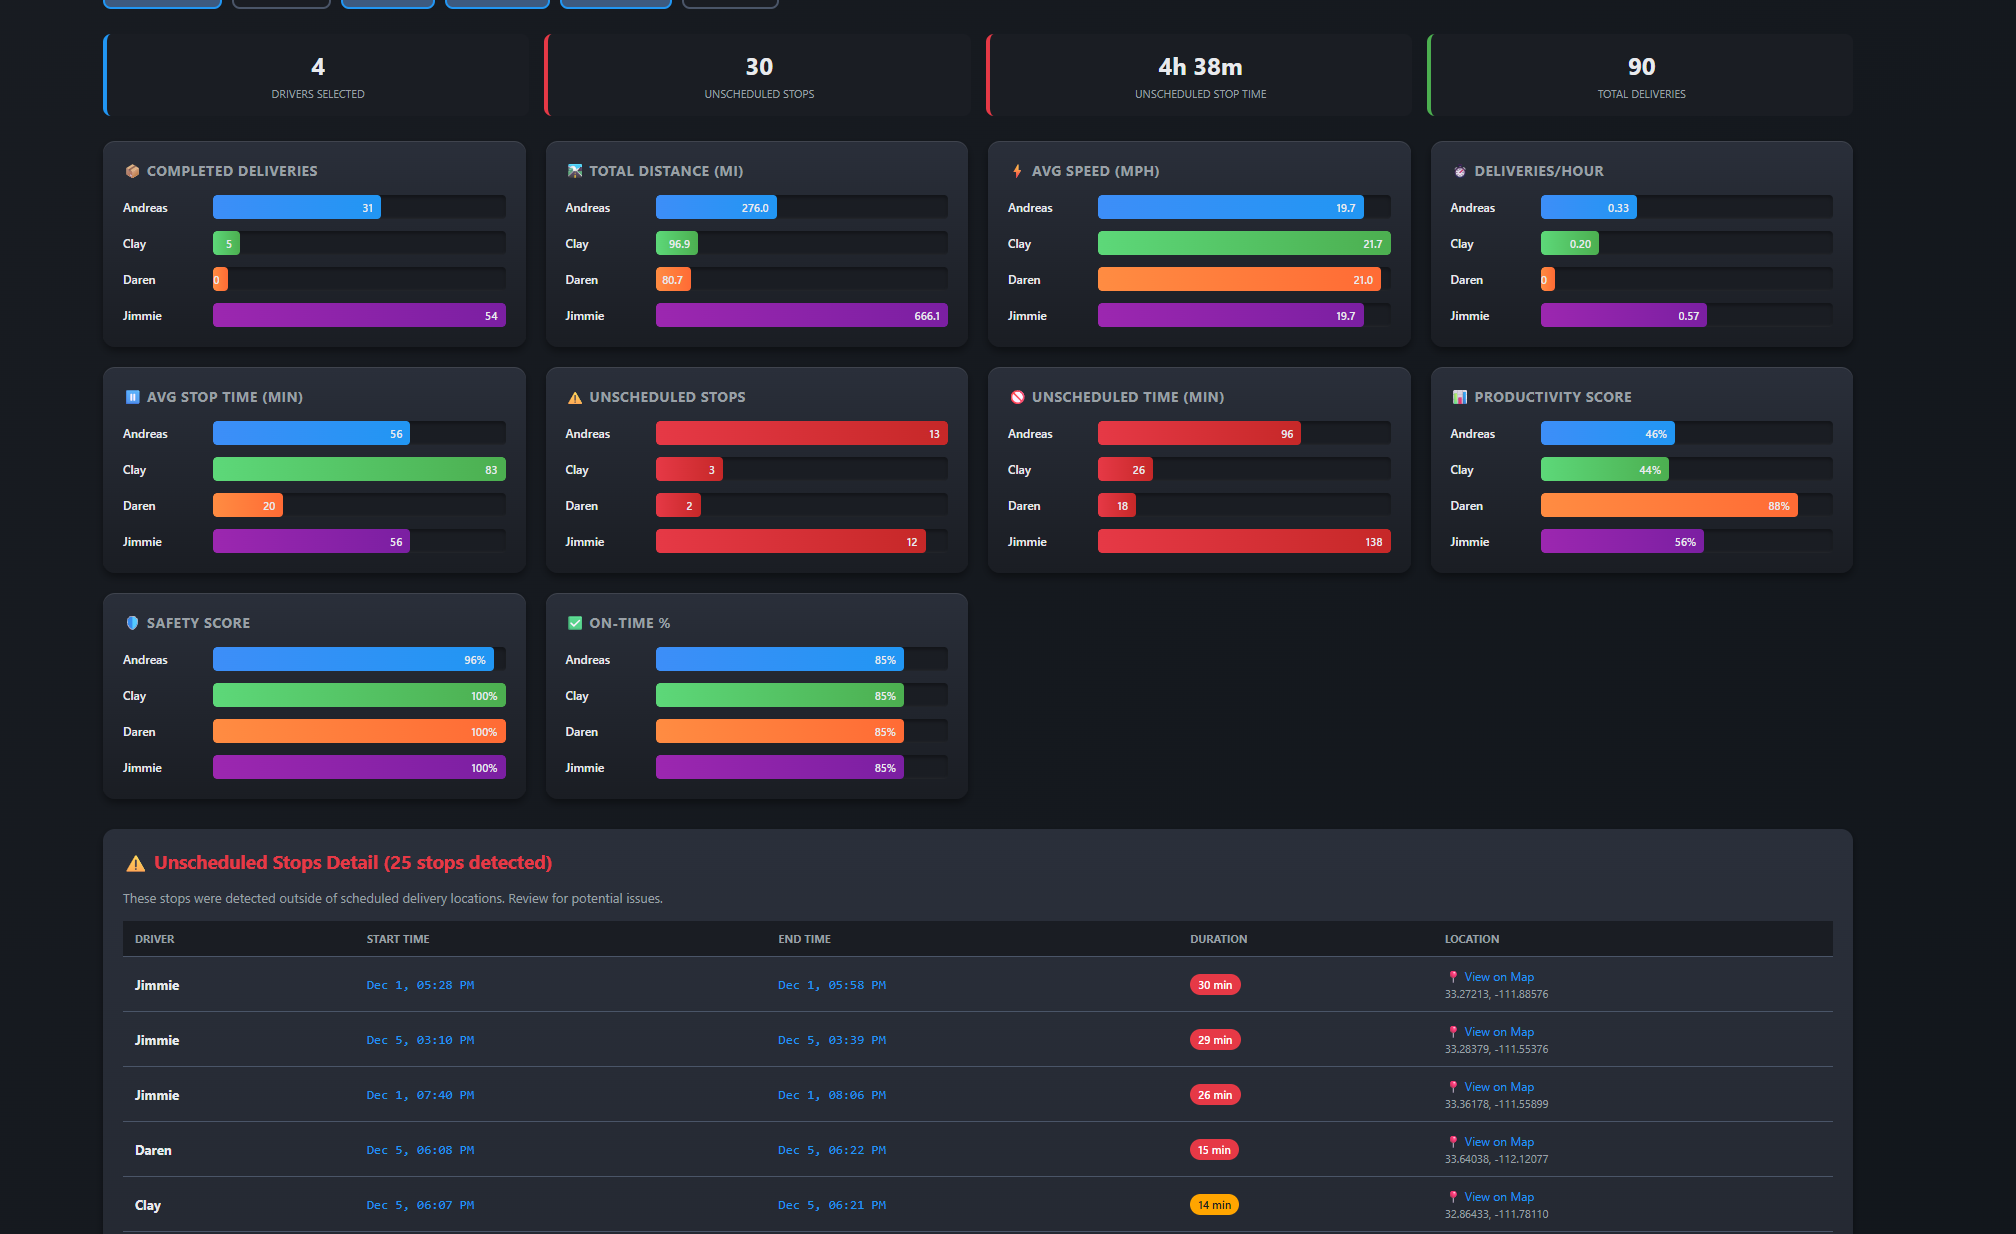The width and height of the screenshot is (2016, 1234).
Task: Click the Unscheduled Stops warning triangle icon
Action: tap(575, 397)
